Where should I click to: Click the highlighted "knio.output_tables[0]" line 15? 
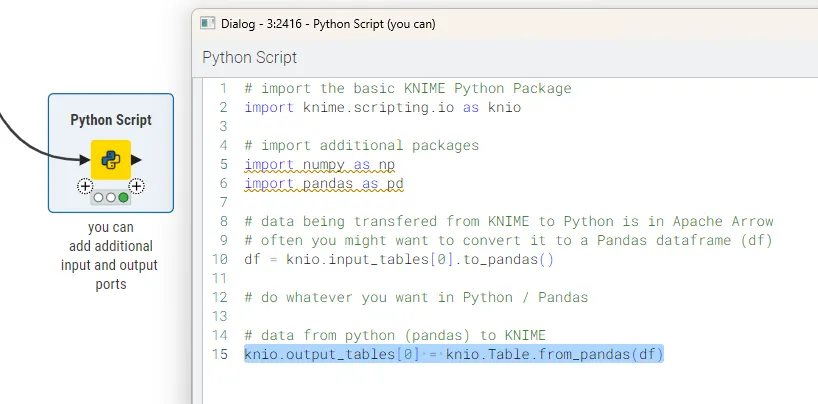tap(454, 354)
